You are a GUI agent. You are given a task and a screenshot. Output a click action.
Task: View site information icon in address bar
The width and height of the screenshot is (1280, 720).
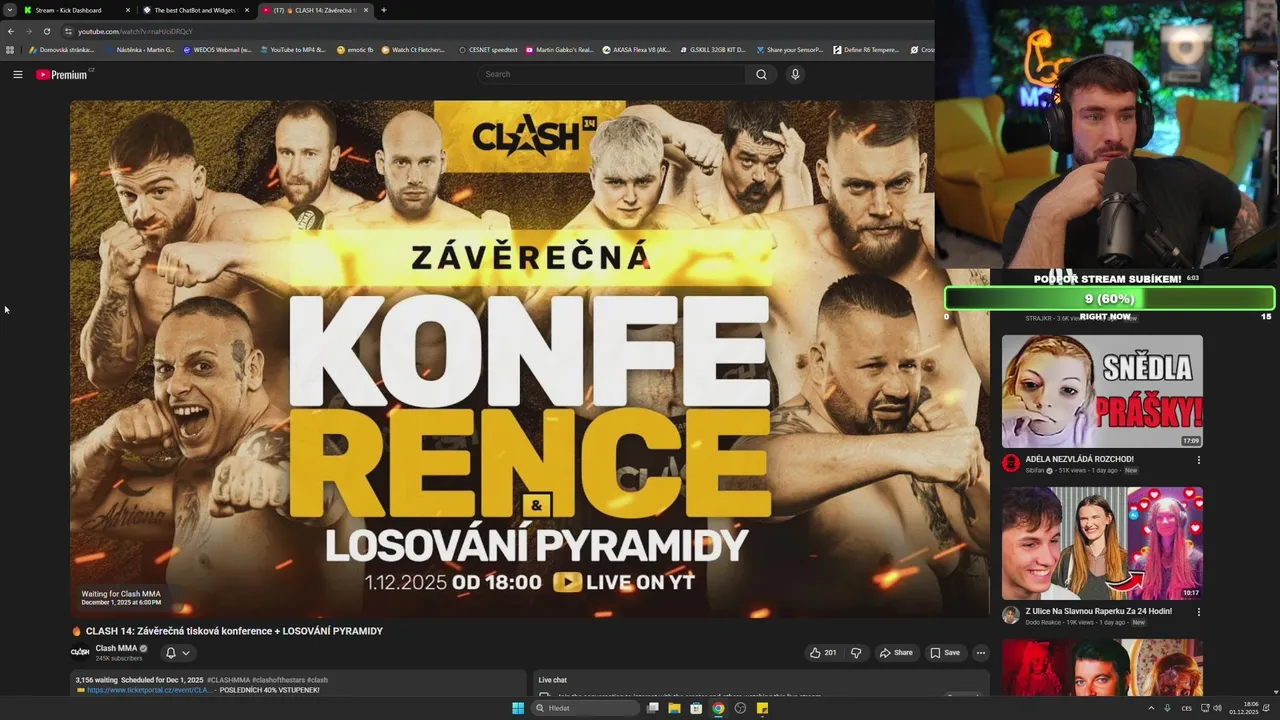[69, 31]
